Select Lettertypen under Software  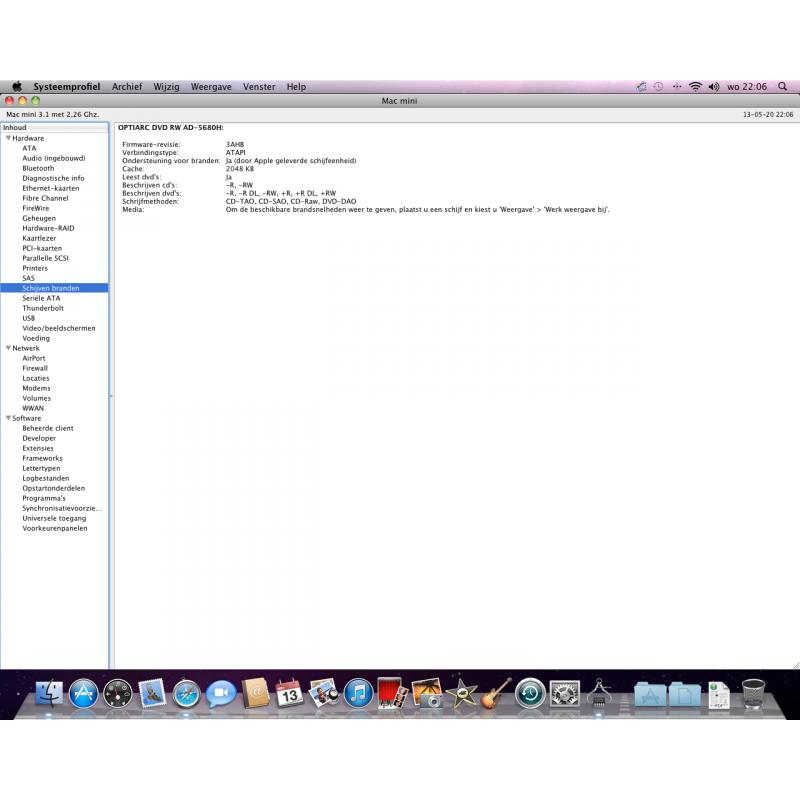41,468
